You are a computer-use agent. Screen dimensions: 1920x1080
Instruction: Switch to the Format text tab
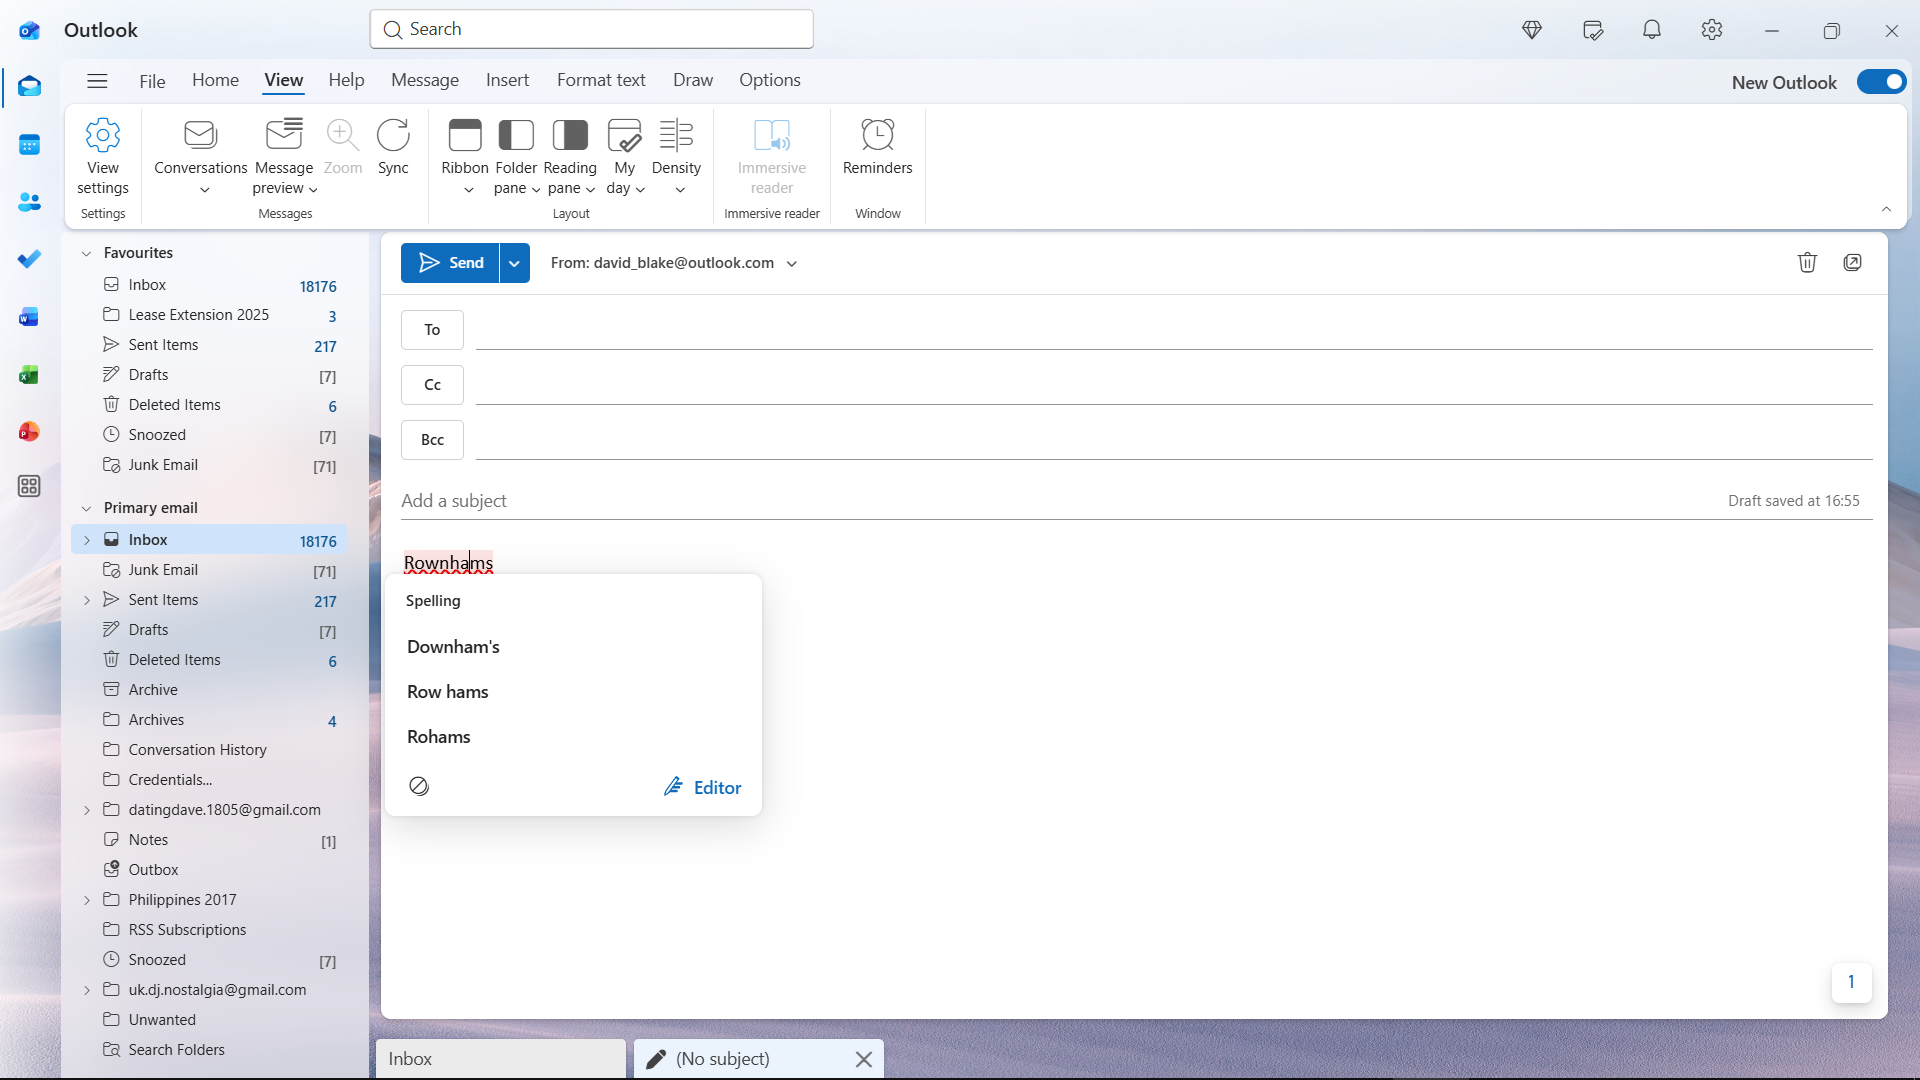(601, 80)
